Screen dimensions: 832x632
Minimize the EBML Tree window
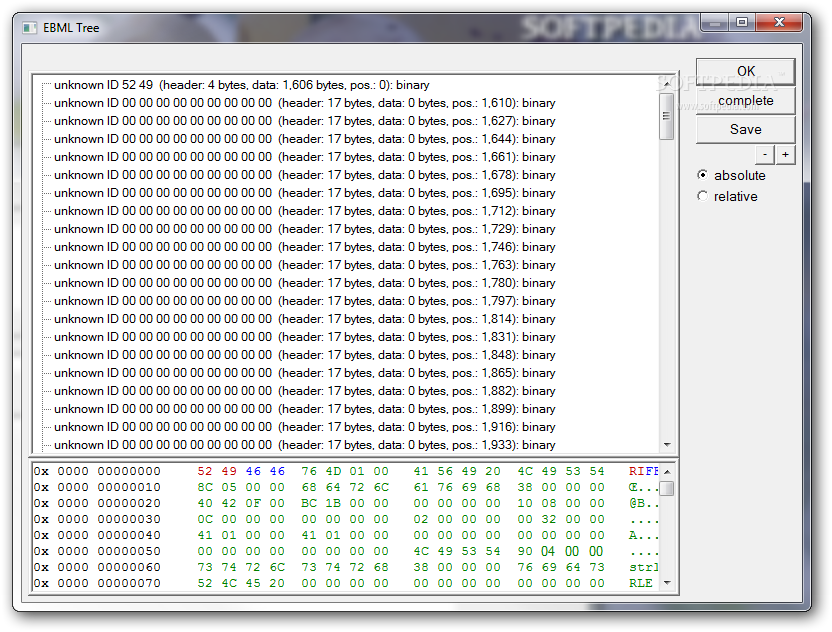[715, 23]
